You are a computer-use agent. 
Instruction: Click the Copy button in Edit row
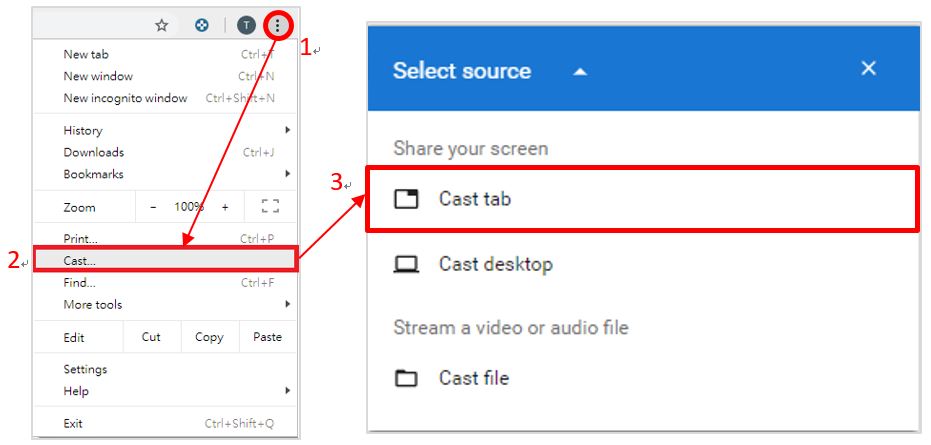(x=209, y=337)
